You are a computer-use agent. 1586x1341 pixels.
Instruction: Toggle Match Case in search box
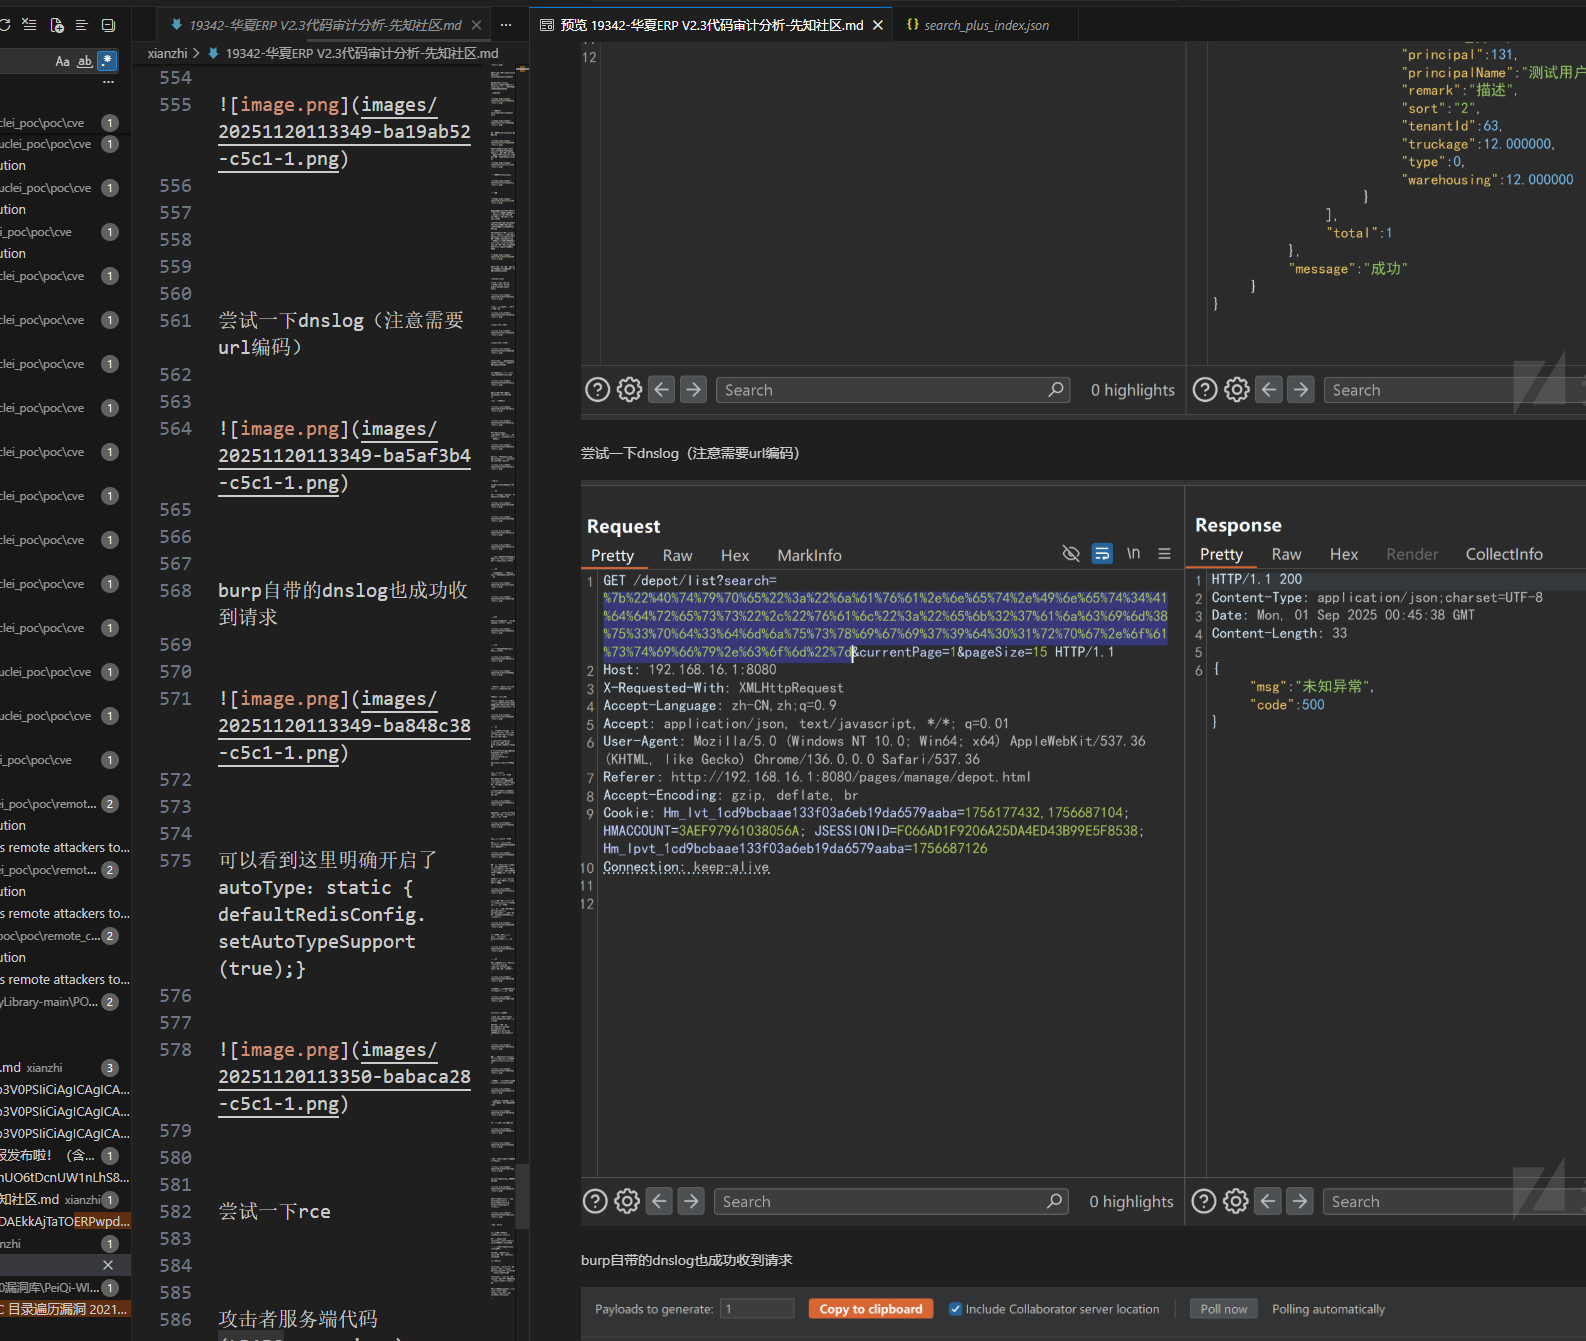[x=62, y=61]
